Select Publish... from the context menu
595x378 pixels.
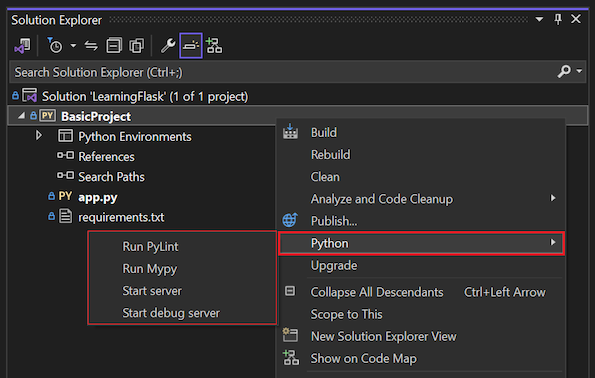pyautogui.click(x=334, y=221)
